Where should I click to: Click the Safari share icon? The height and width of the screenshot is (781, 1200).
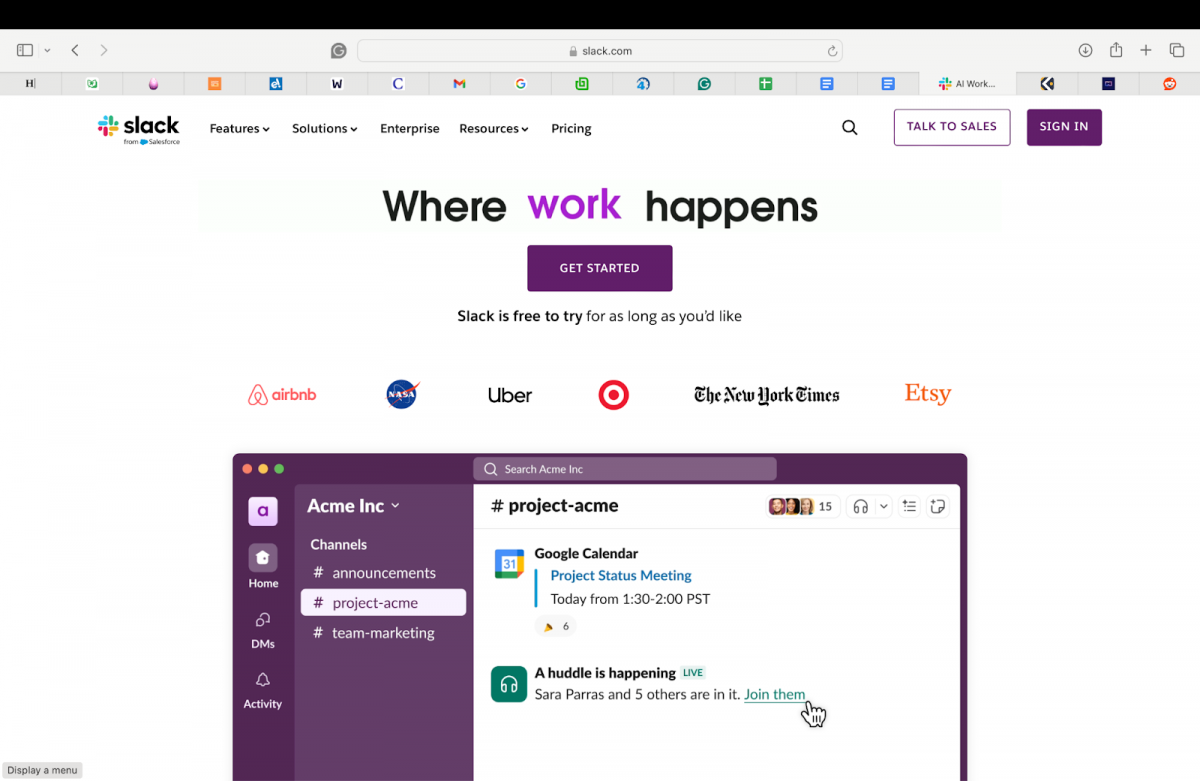point(1116,50)
